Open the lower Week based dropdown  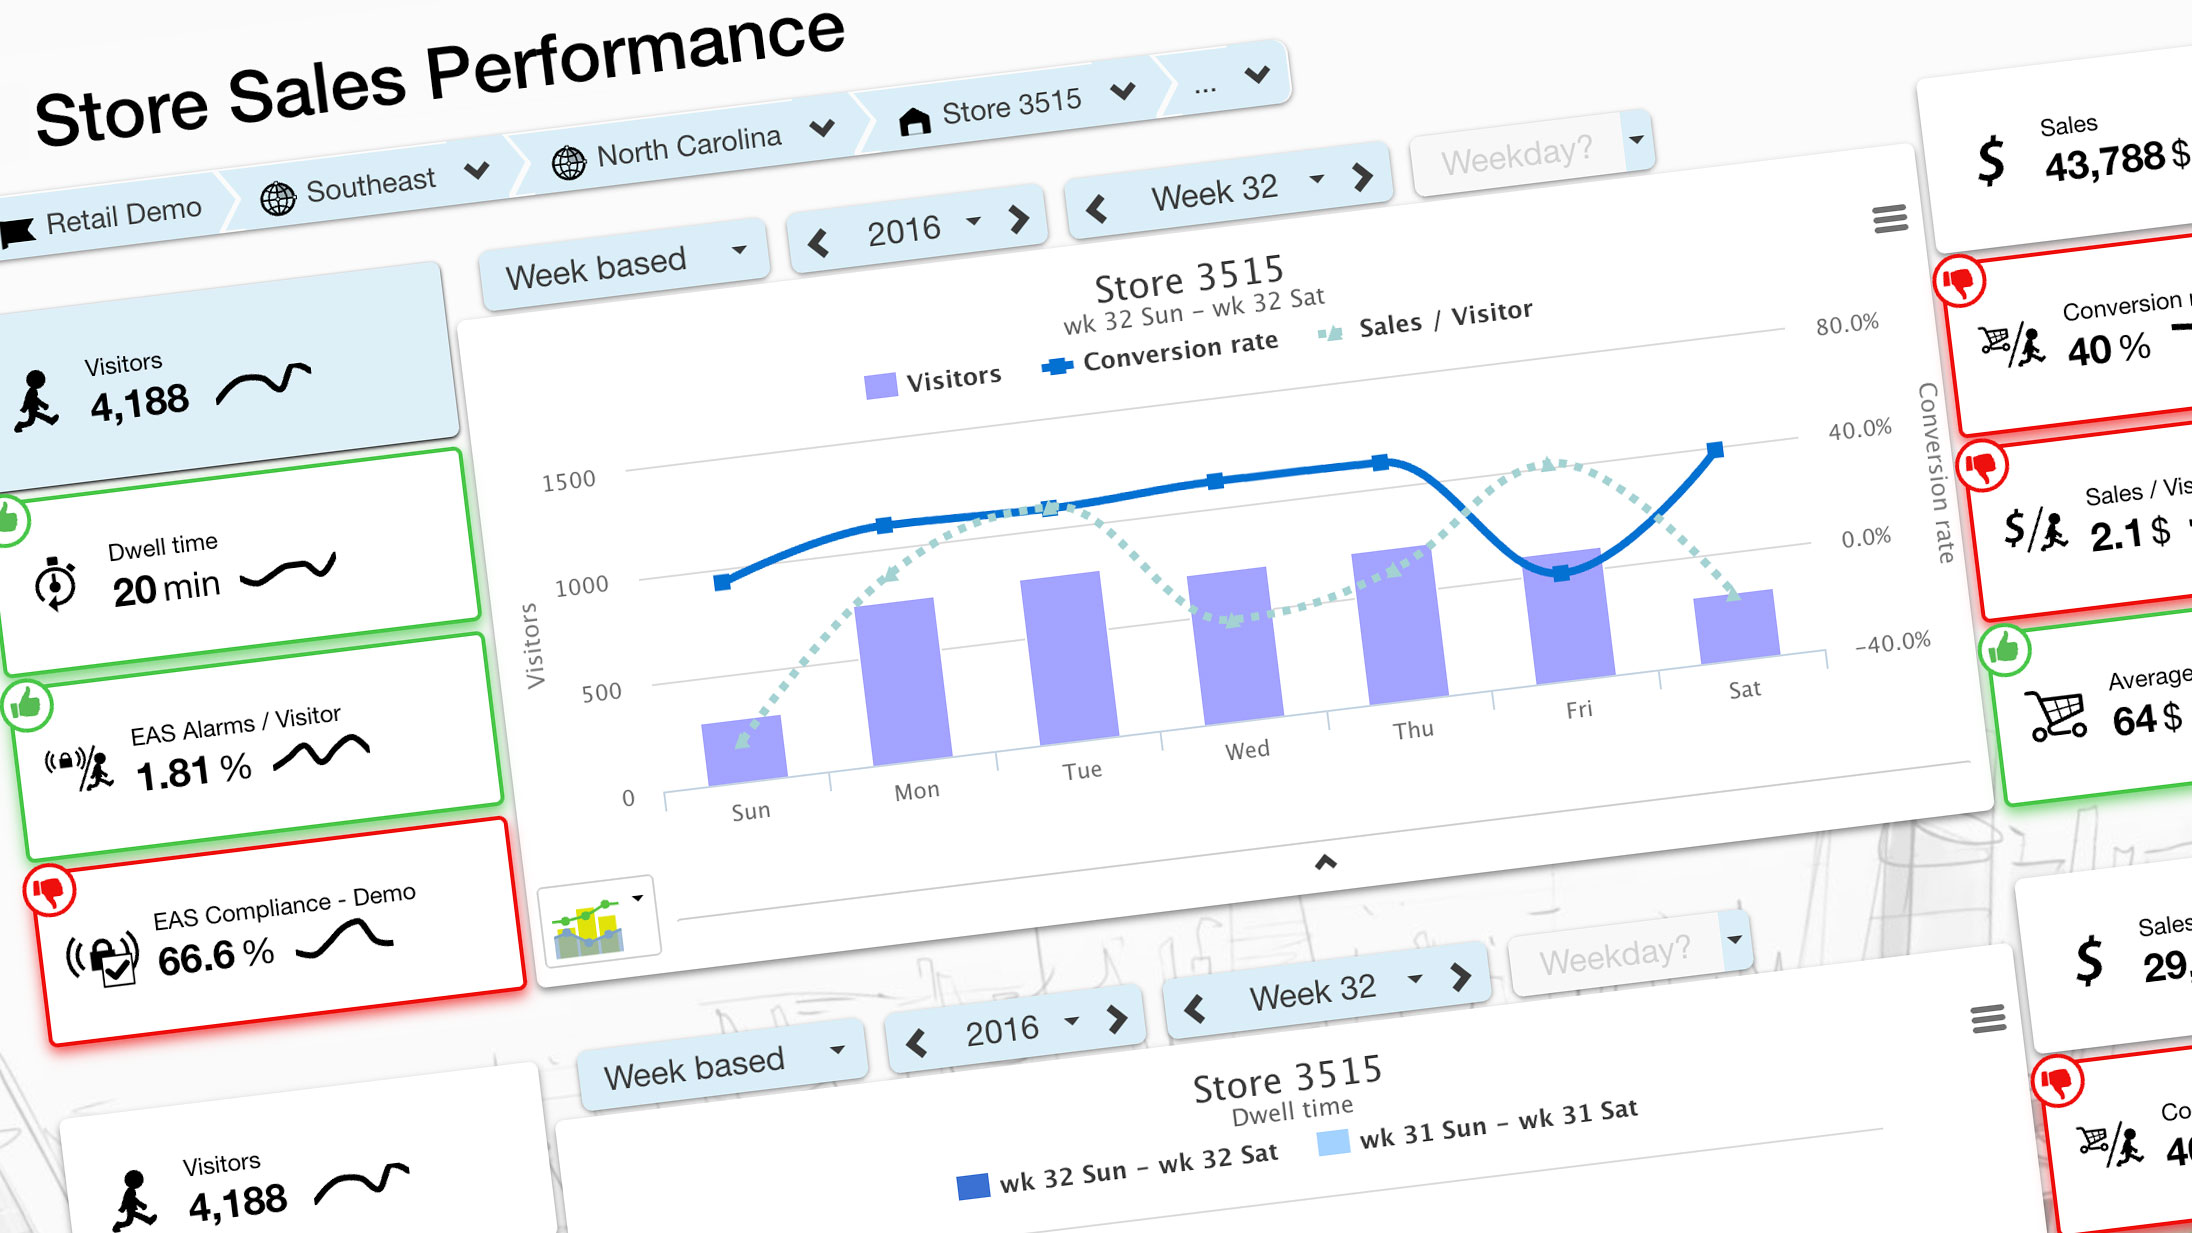723,1065
